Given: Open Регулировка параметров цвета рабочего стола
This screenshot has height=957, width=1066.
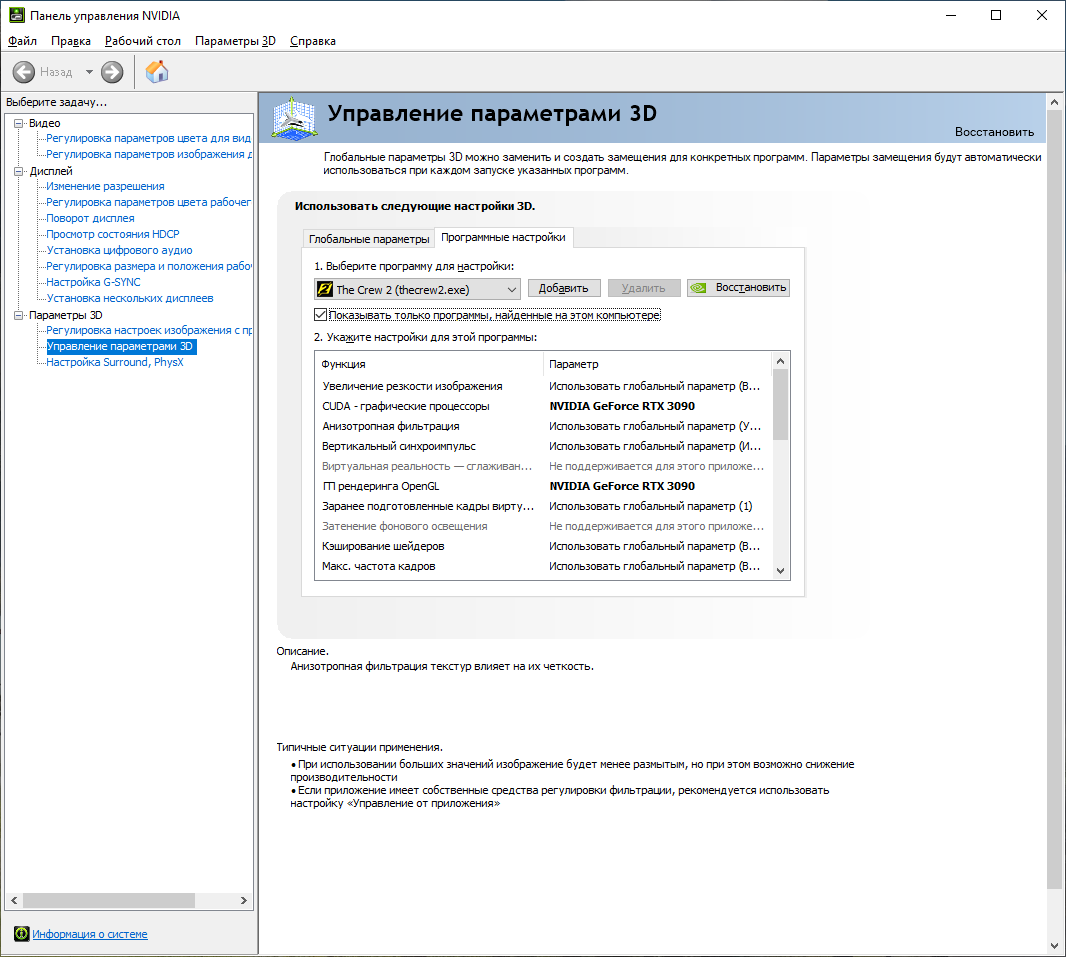Looking at the screenshot, I should tap(148, 202).
